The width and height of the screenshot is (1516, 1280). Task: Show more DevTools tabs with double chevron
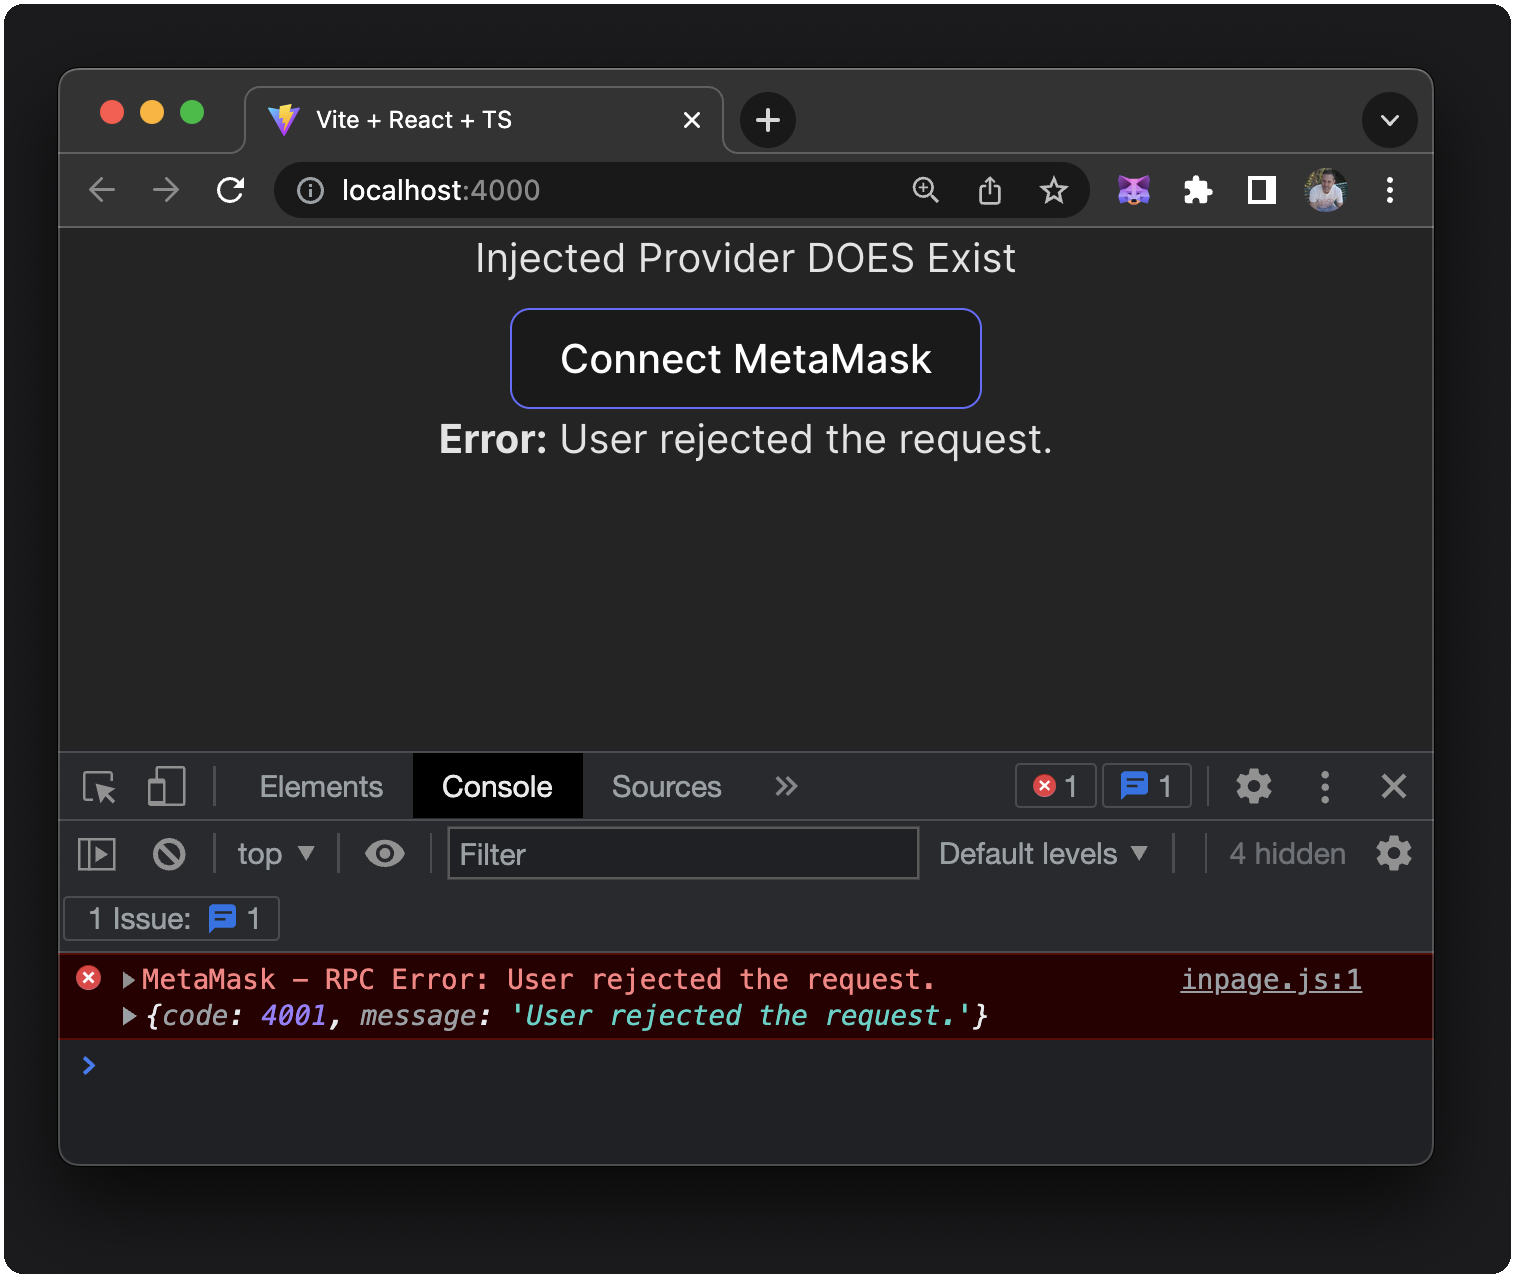(x=786, y=787)
